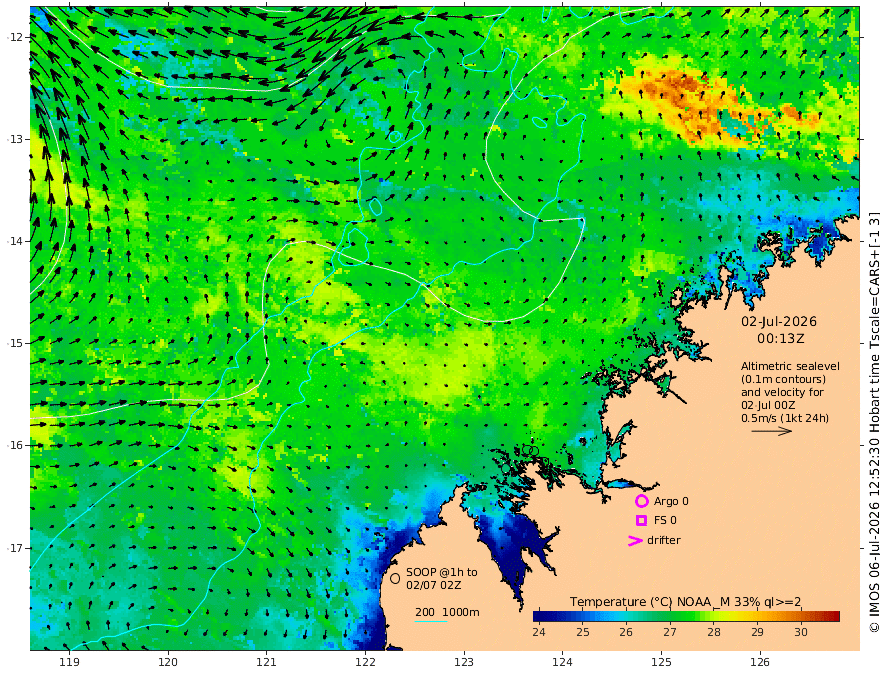The height and width of the screenshot is (680, 880).
Task: Click the "02/07 02Z" text
Action: (434, 585)
